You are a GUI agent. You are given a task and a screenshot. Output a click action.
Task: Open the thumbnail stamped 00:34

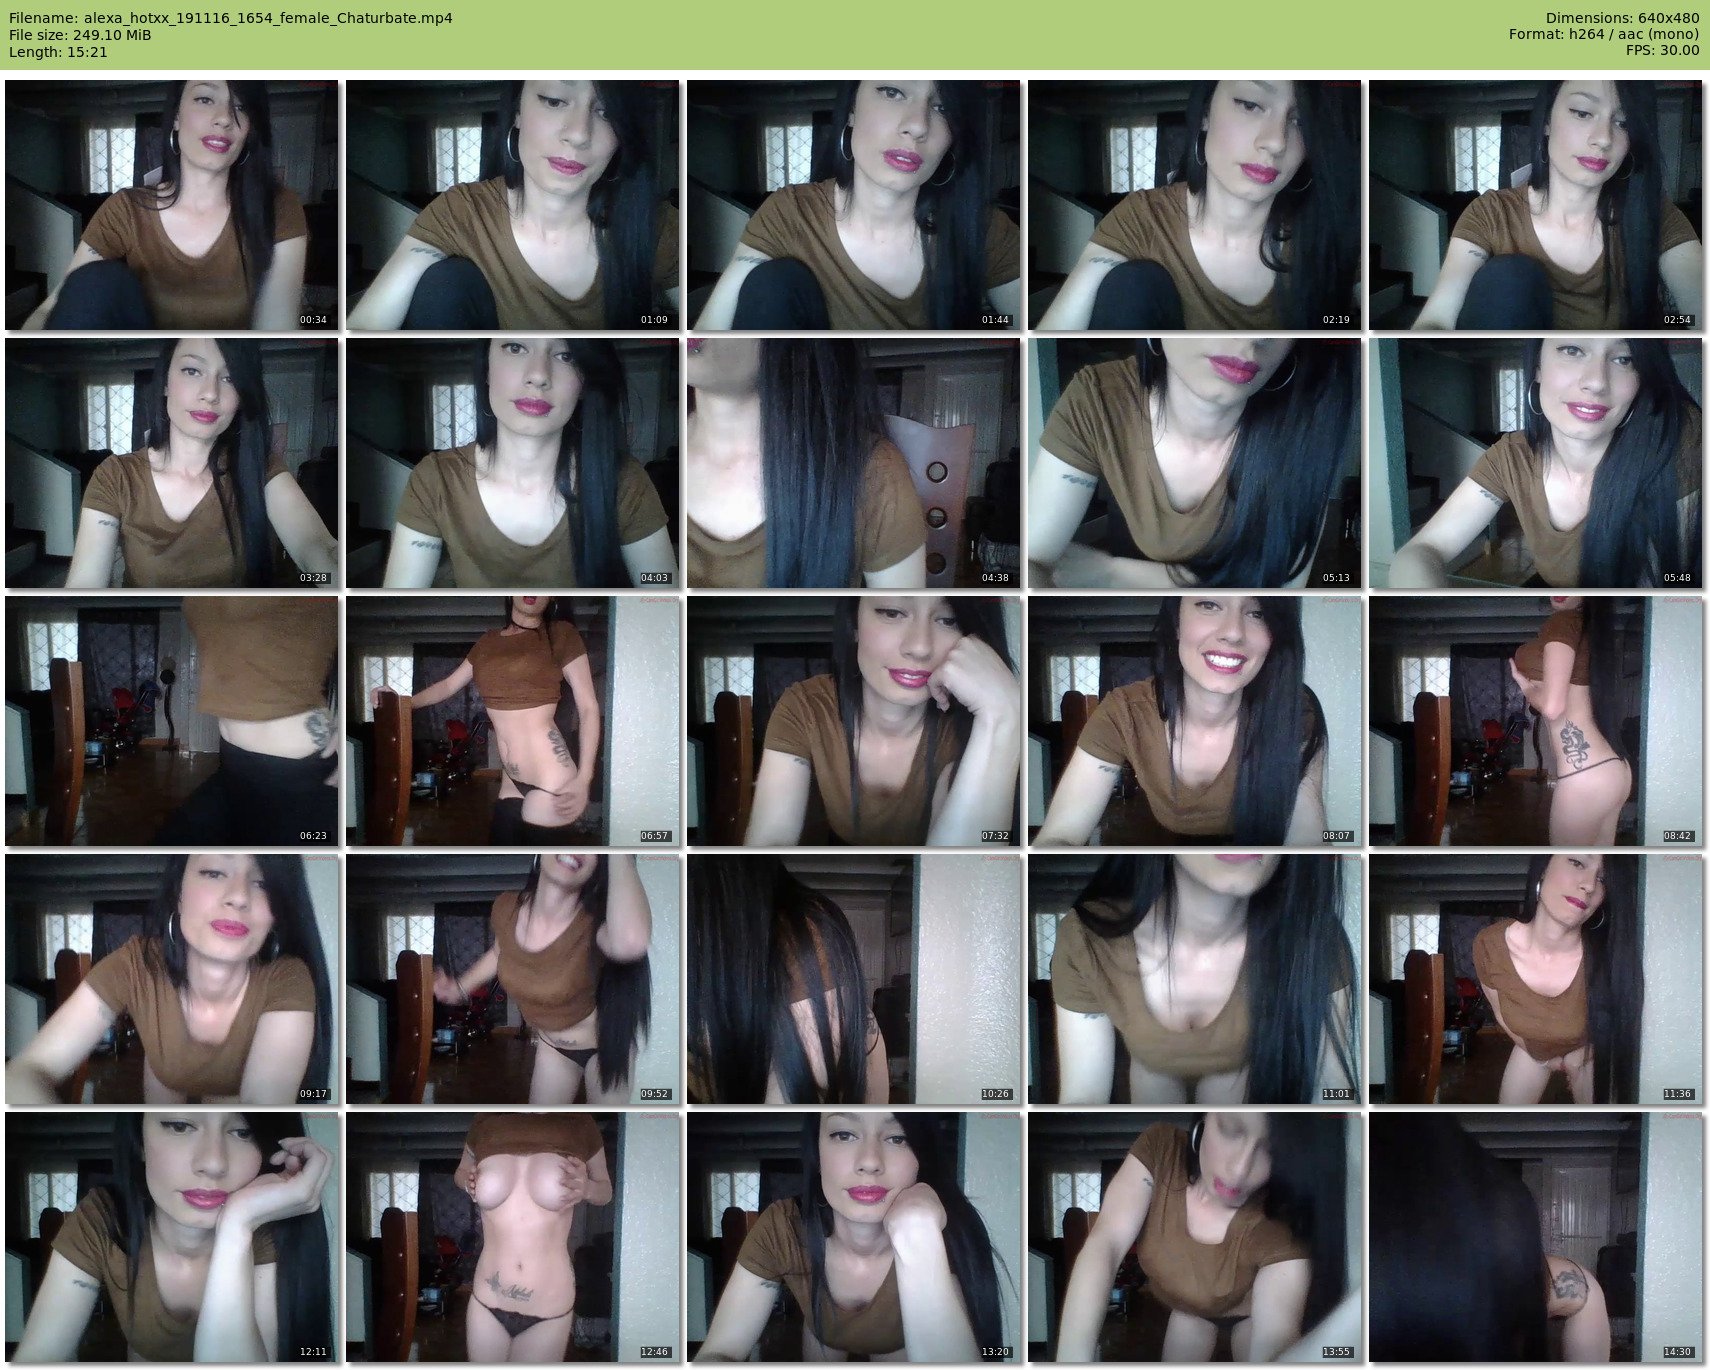tap(171, 205)
